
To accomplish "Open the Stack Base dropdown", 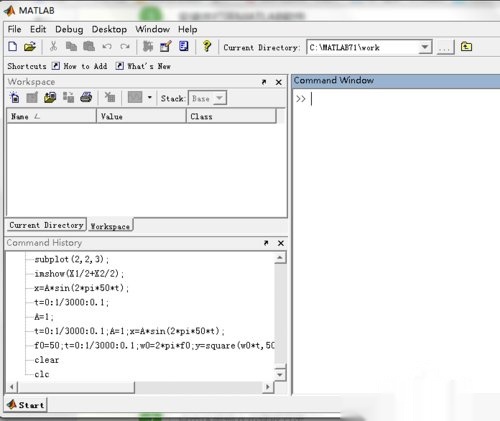I will (x=220, y=98).
